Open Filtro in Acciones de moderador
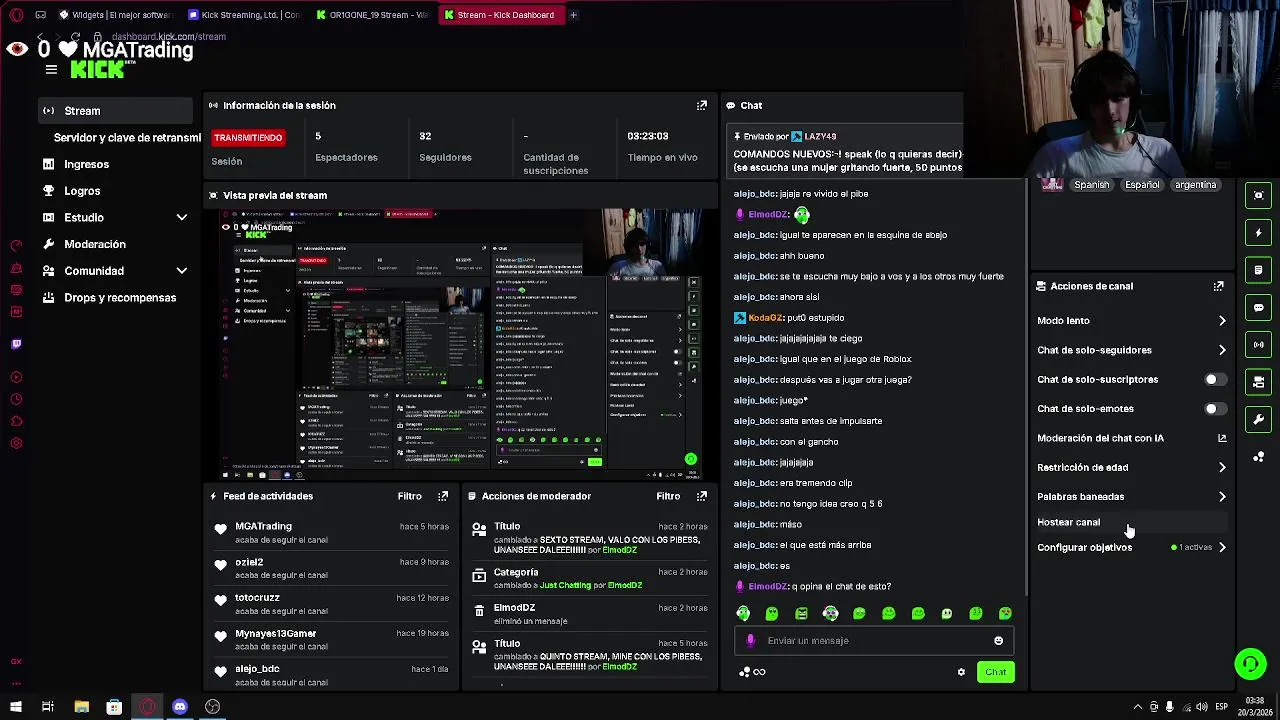Screen dimensions: 1280x720 (668, 496)
